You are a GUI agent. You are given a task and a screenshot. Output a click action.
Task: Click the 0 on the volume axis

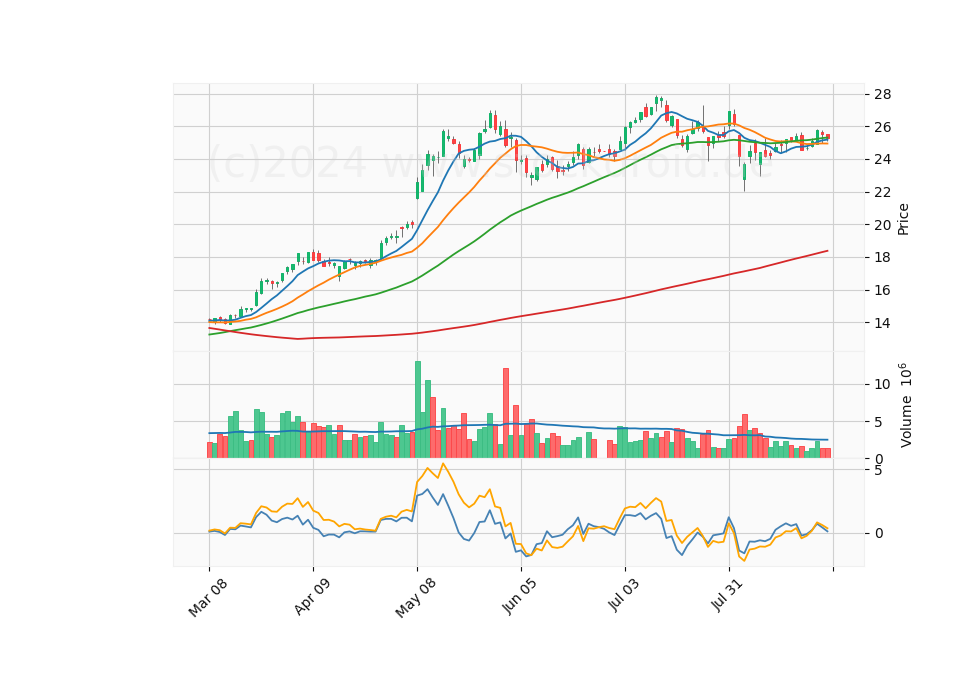click(x=879, y=459)
